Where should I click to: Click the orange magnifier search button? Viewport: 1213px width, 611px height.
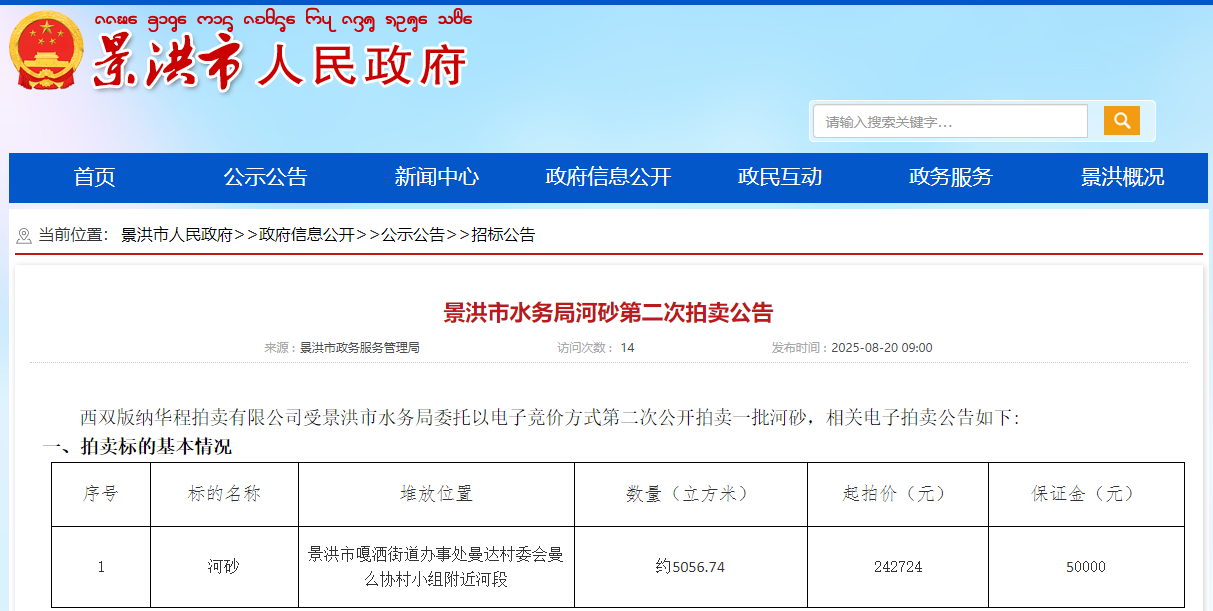(1121, 121)
